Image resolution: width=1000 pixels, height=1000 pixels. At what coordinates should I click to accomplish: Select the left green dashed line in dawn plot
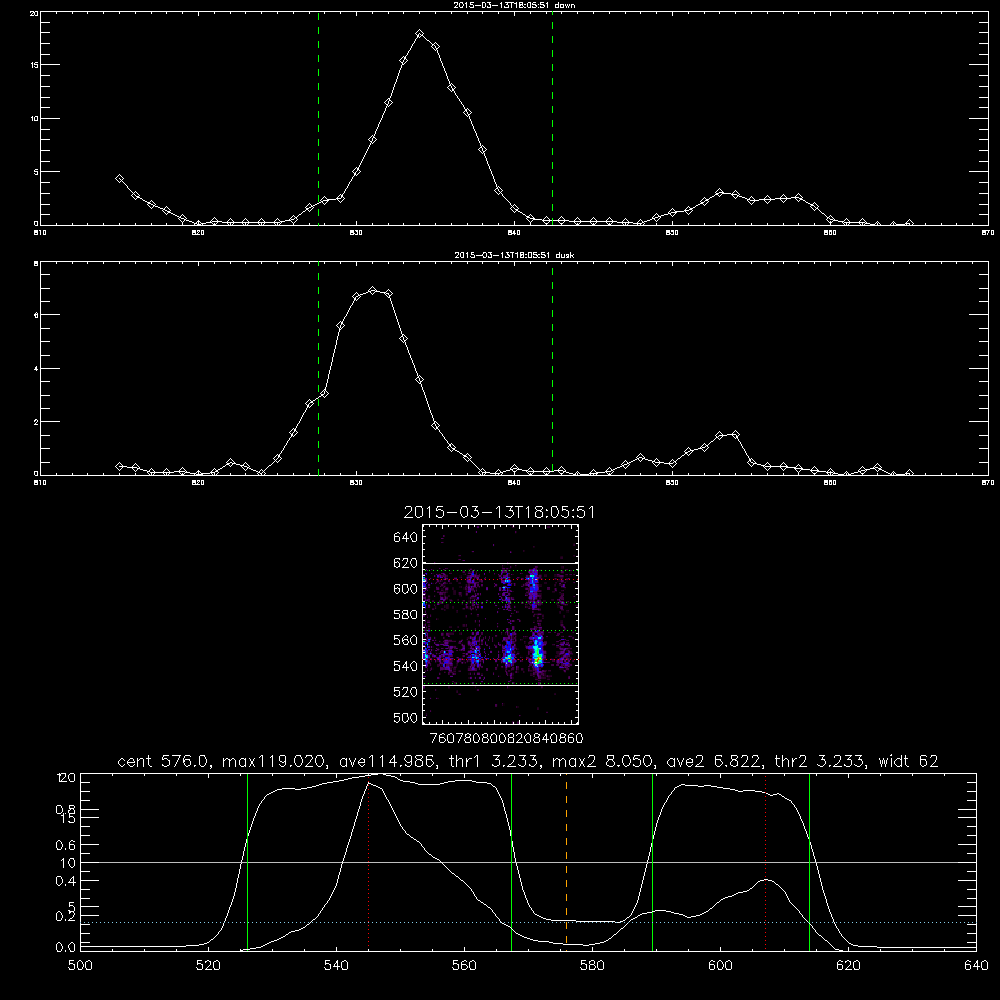pos(318,118)
